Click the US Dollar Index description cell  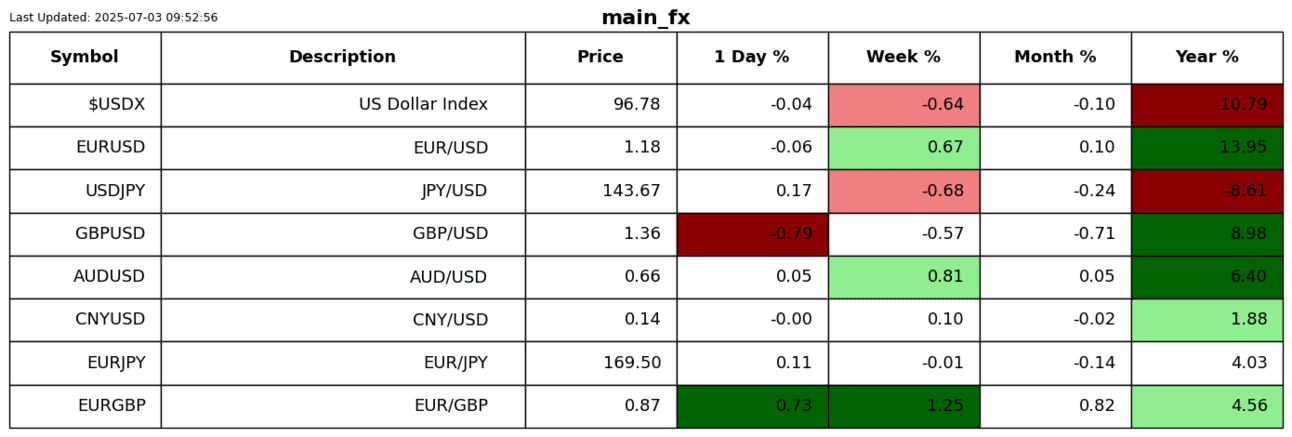(342, 105)
